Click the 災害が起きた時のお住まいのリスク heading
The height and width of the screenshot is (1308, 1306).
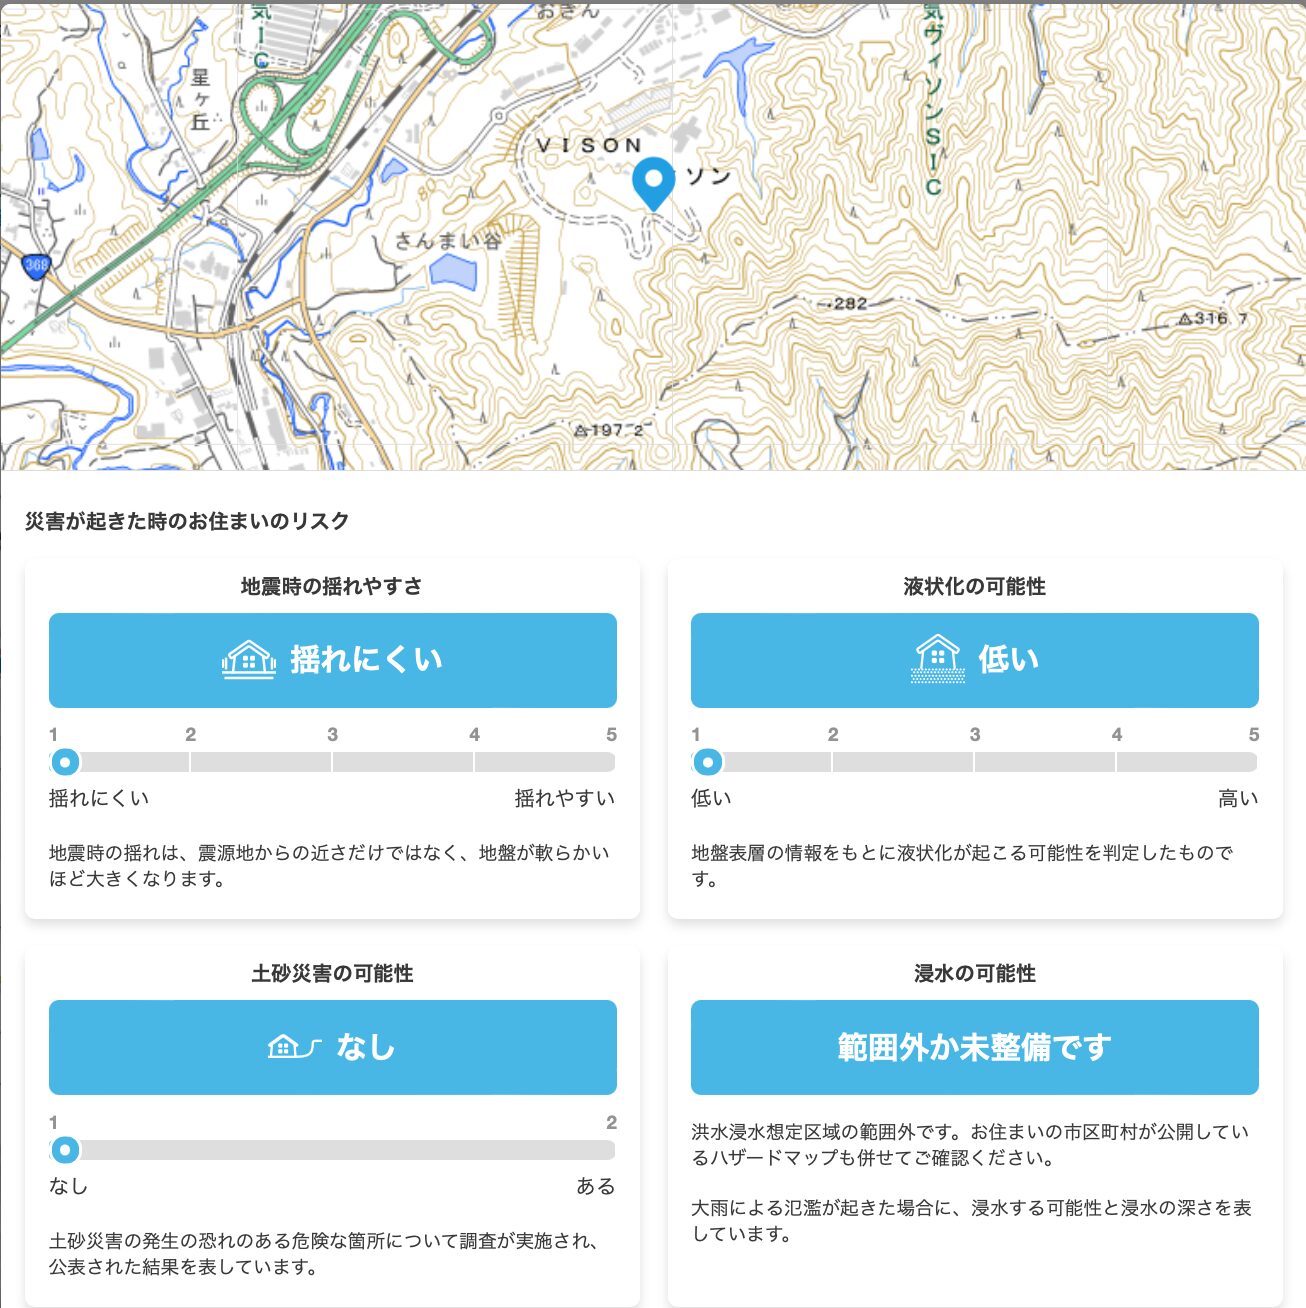(x=187, y=521)
